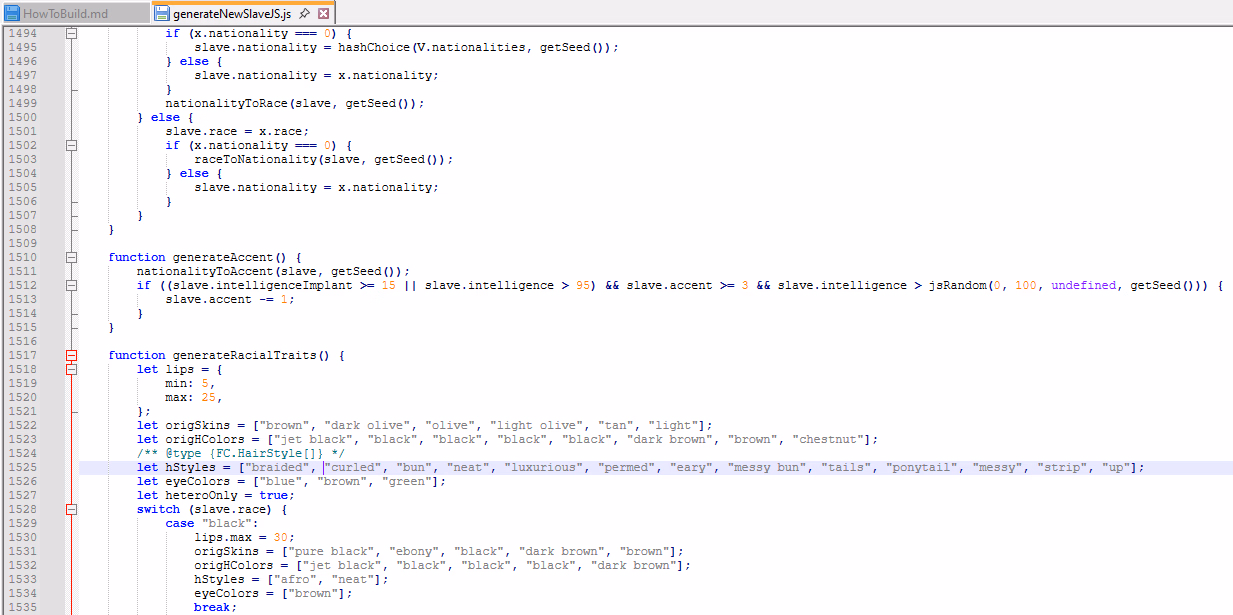Collapse the generateRacialTraits function fold marker
Image resolution: width=1233 pixels, height=615 pixels.
(71, 355)
